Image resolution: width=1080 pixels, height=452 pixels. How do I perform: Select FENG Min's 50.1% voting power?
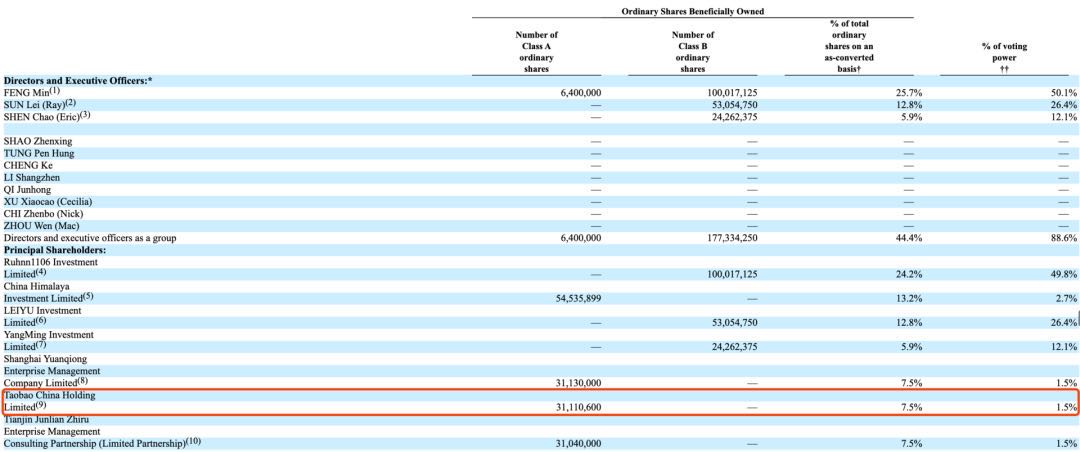(x=1063, y=92)
